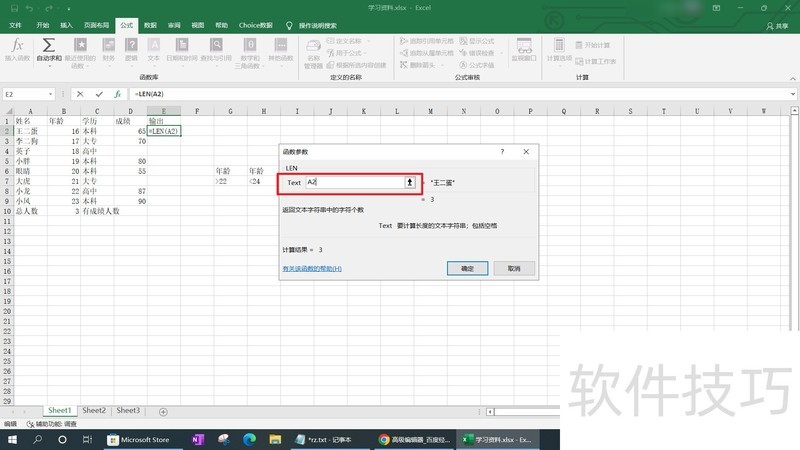Switch to the Sheet3 tab
The width and height of the screenshot is (800, 450).
pos(128,411)
